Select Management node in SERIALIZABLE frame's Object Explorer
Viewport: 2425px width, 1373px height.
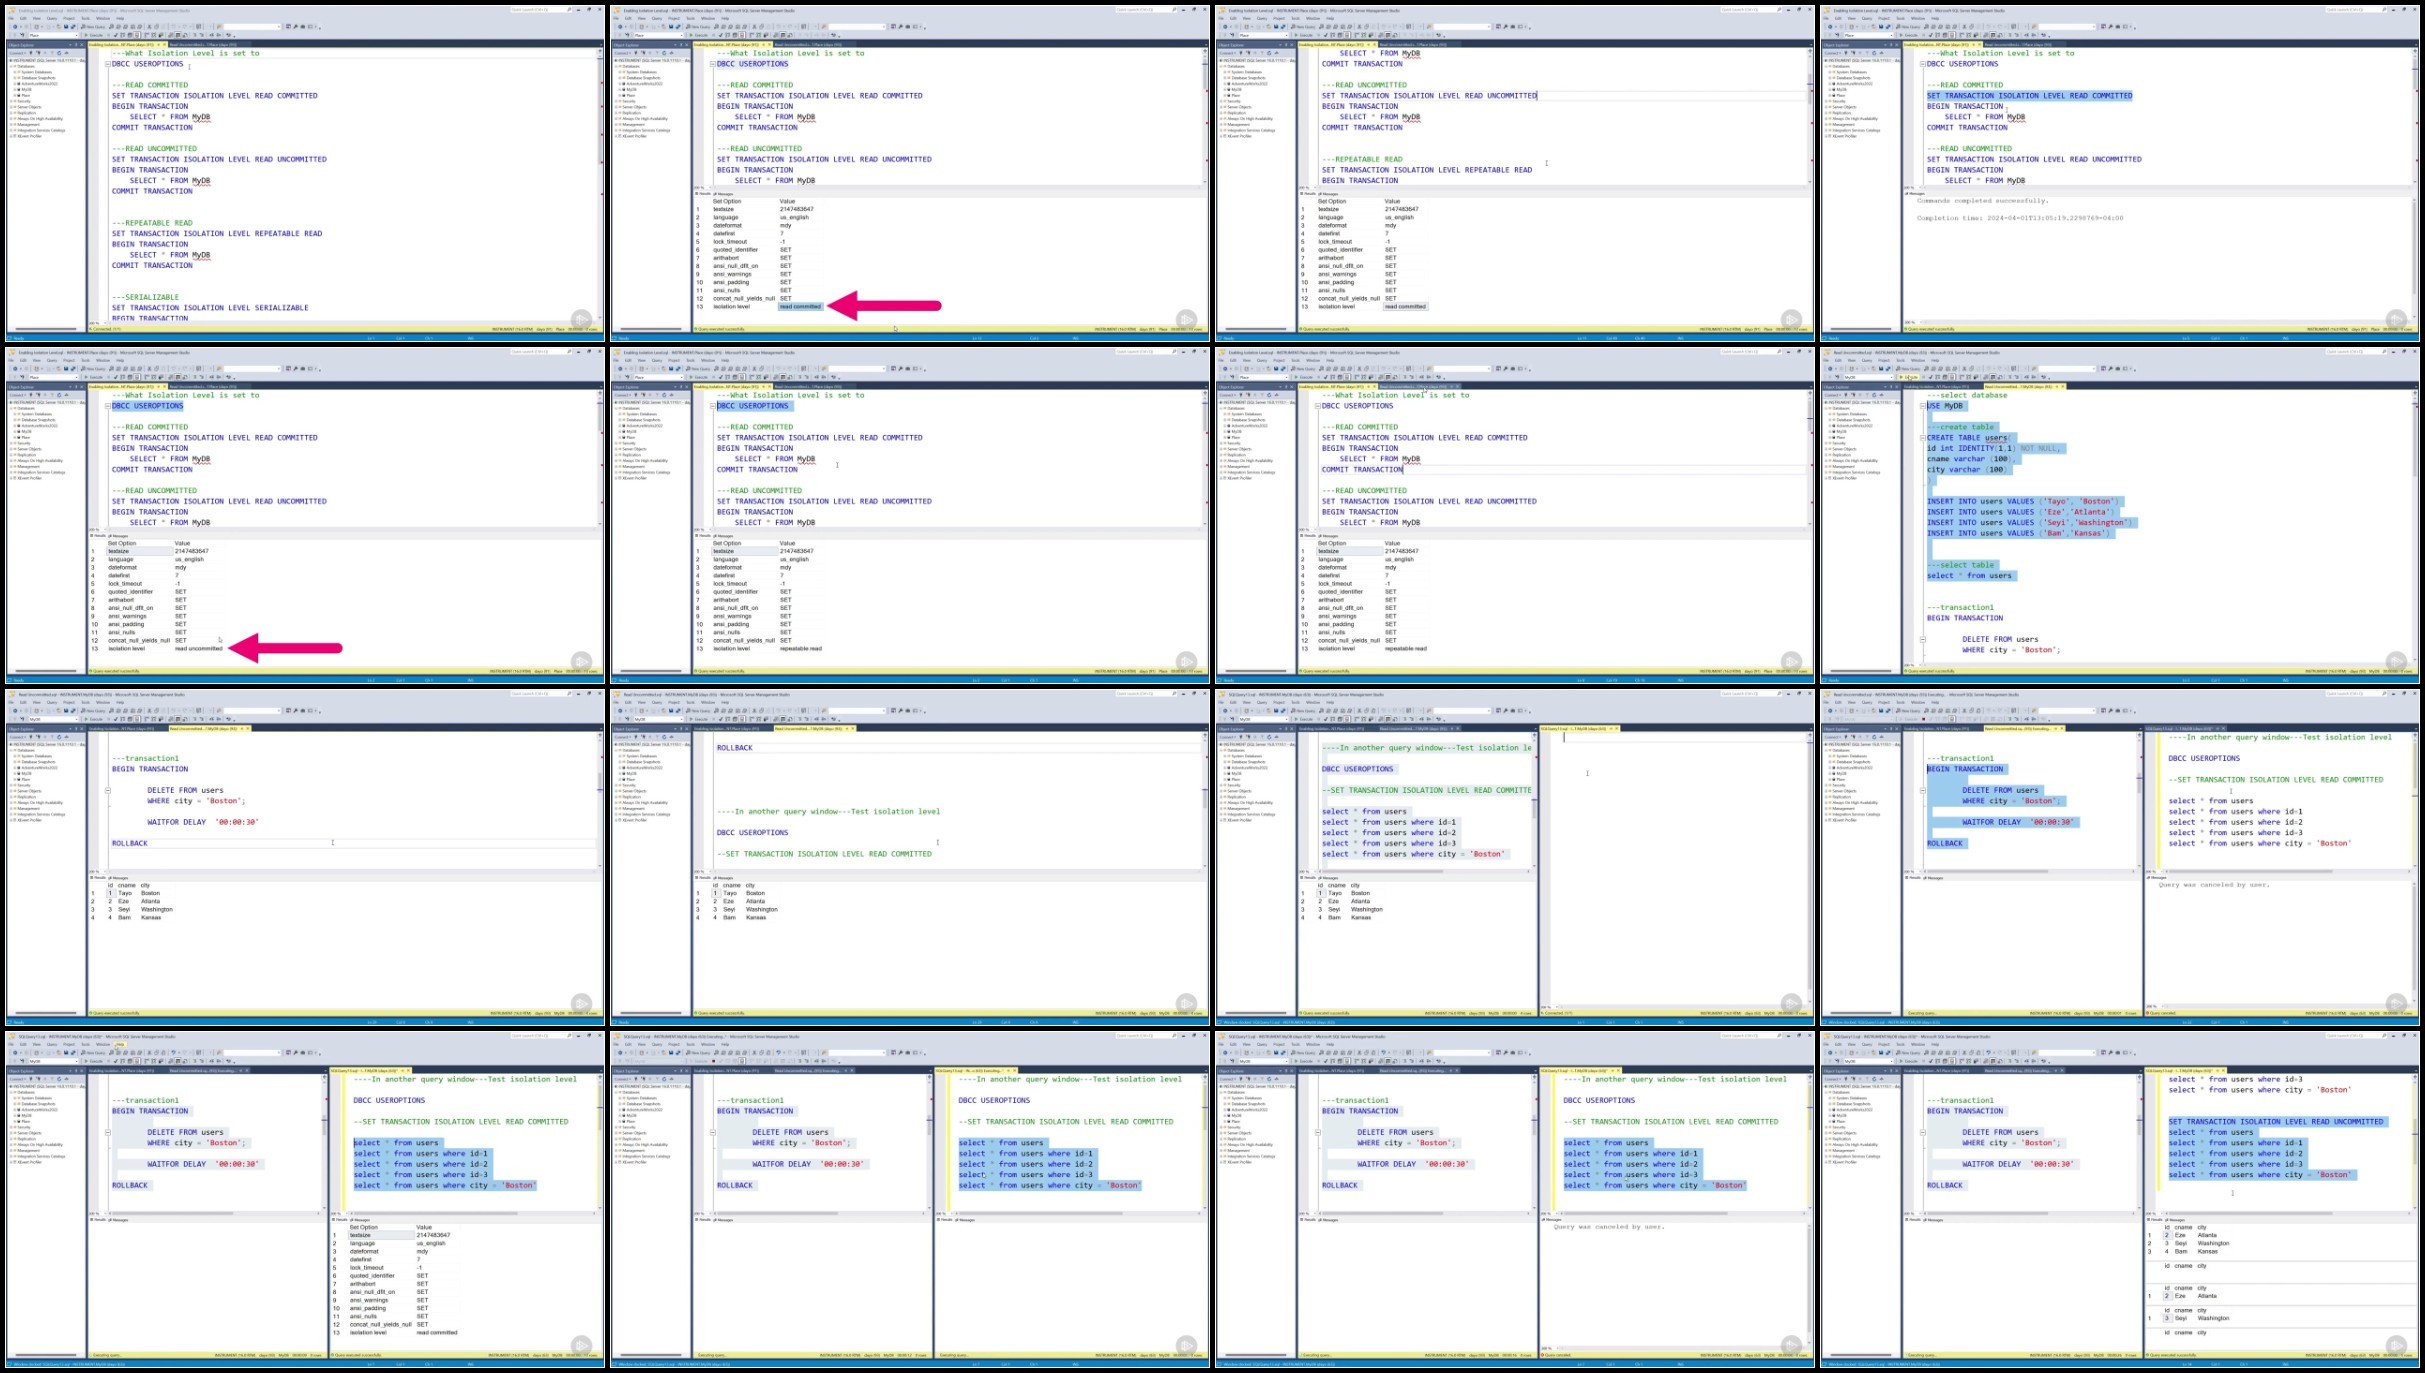pos(28,124)
